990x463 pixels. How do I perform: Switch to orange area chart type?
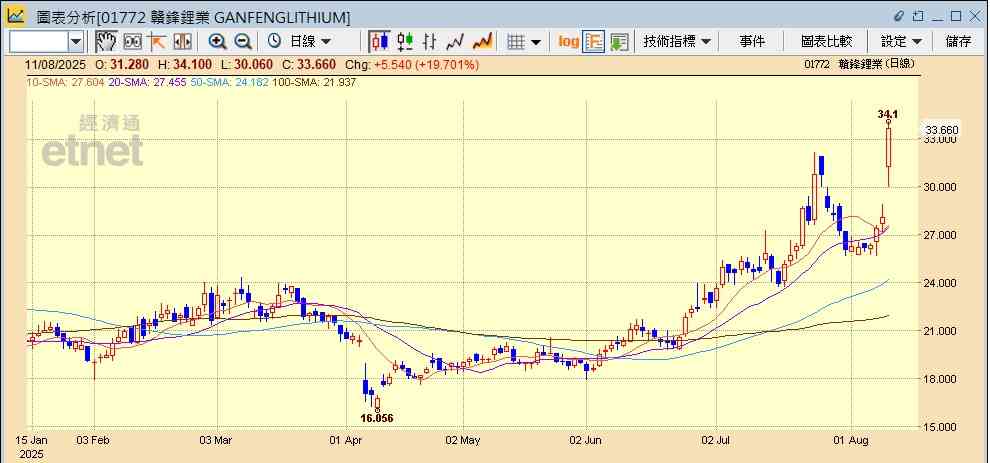(482, 42)
